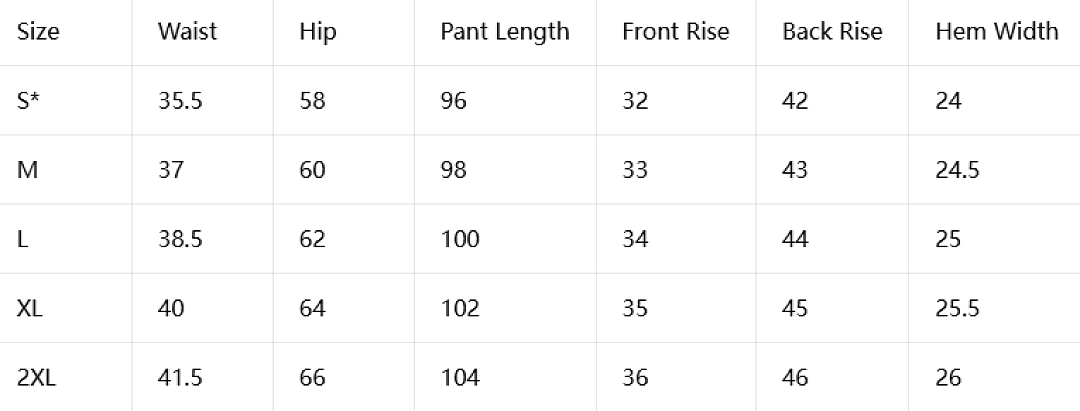This screenshot has width=1080, height=411.
Task: Select the front rise value 35
Action: click(635, 308)
